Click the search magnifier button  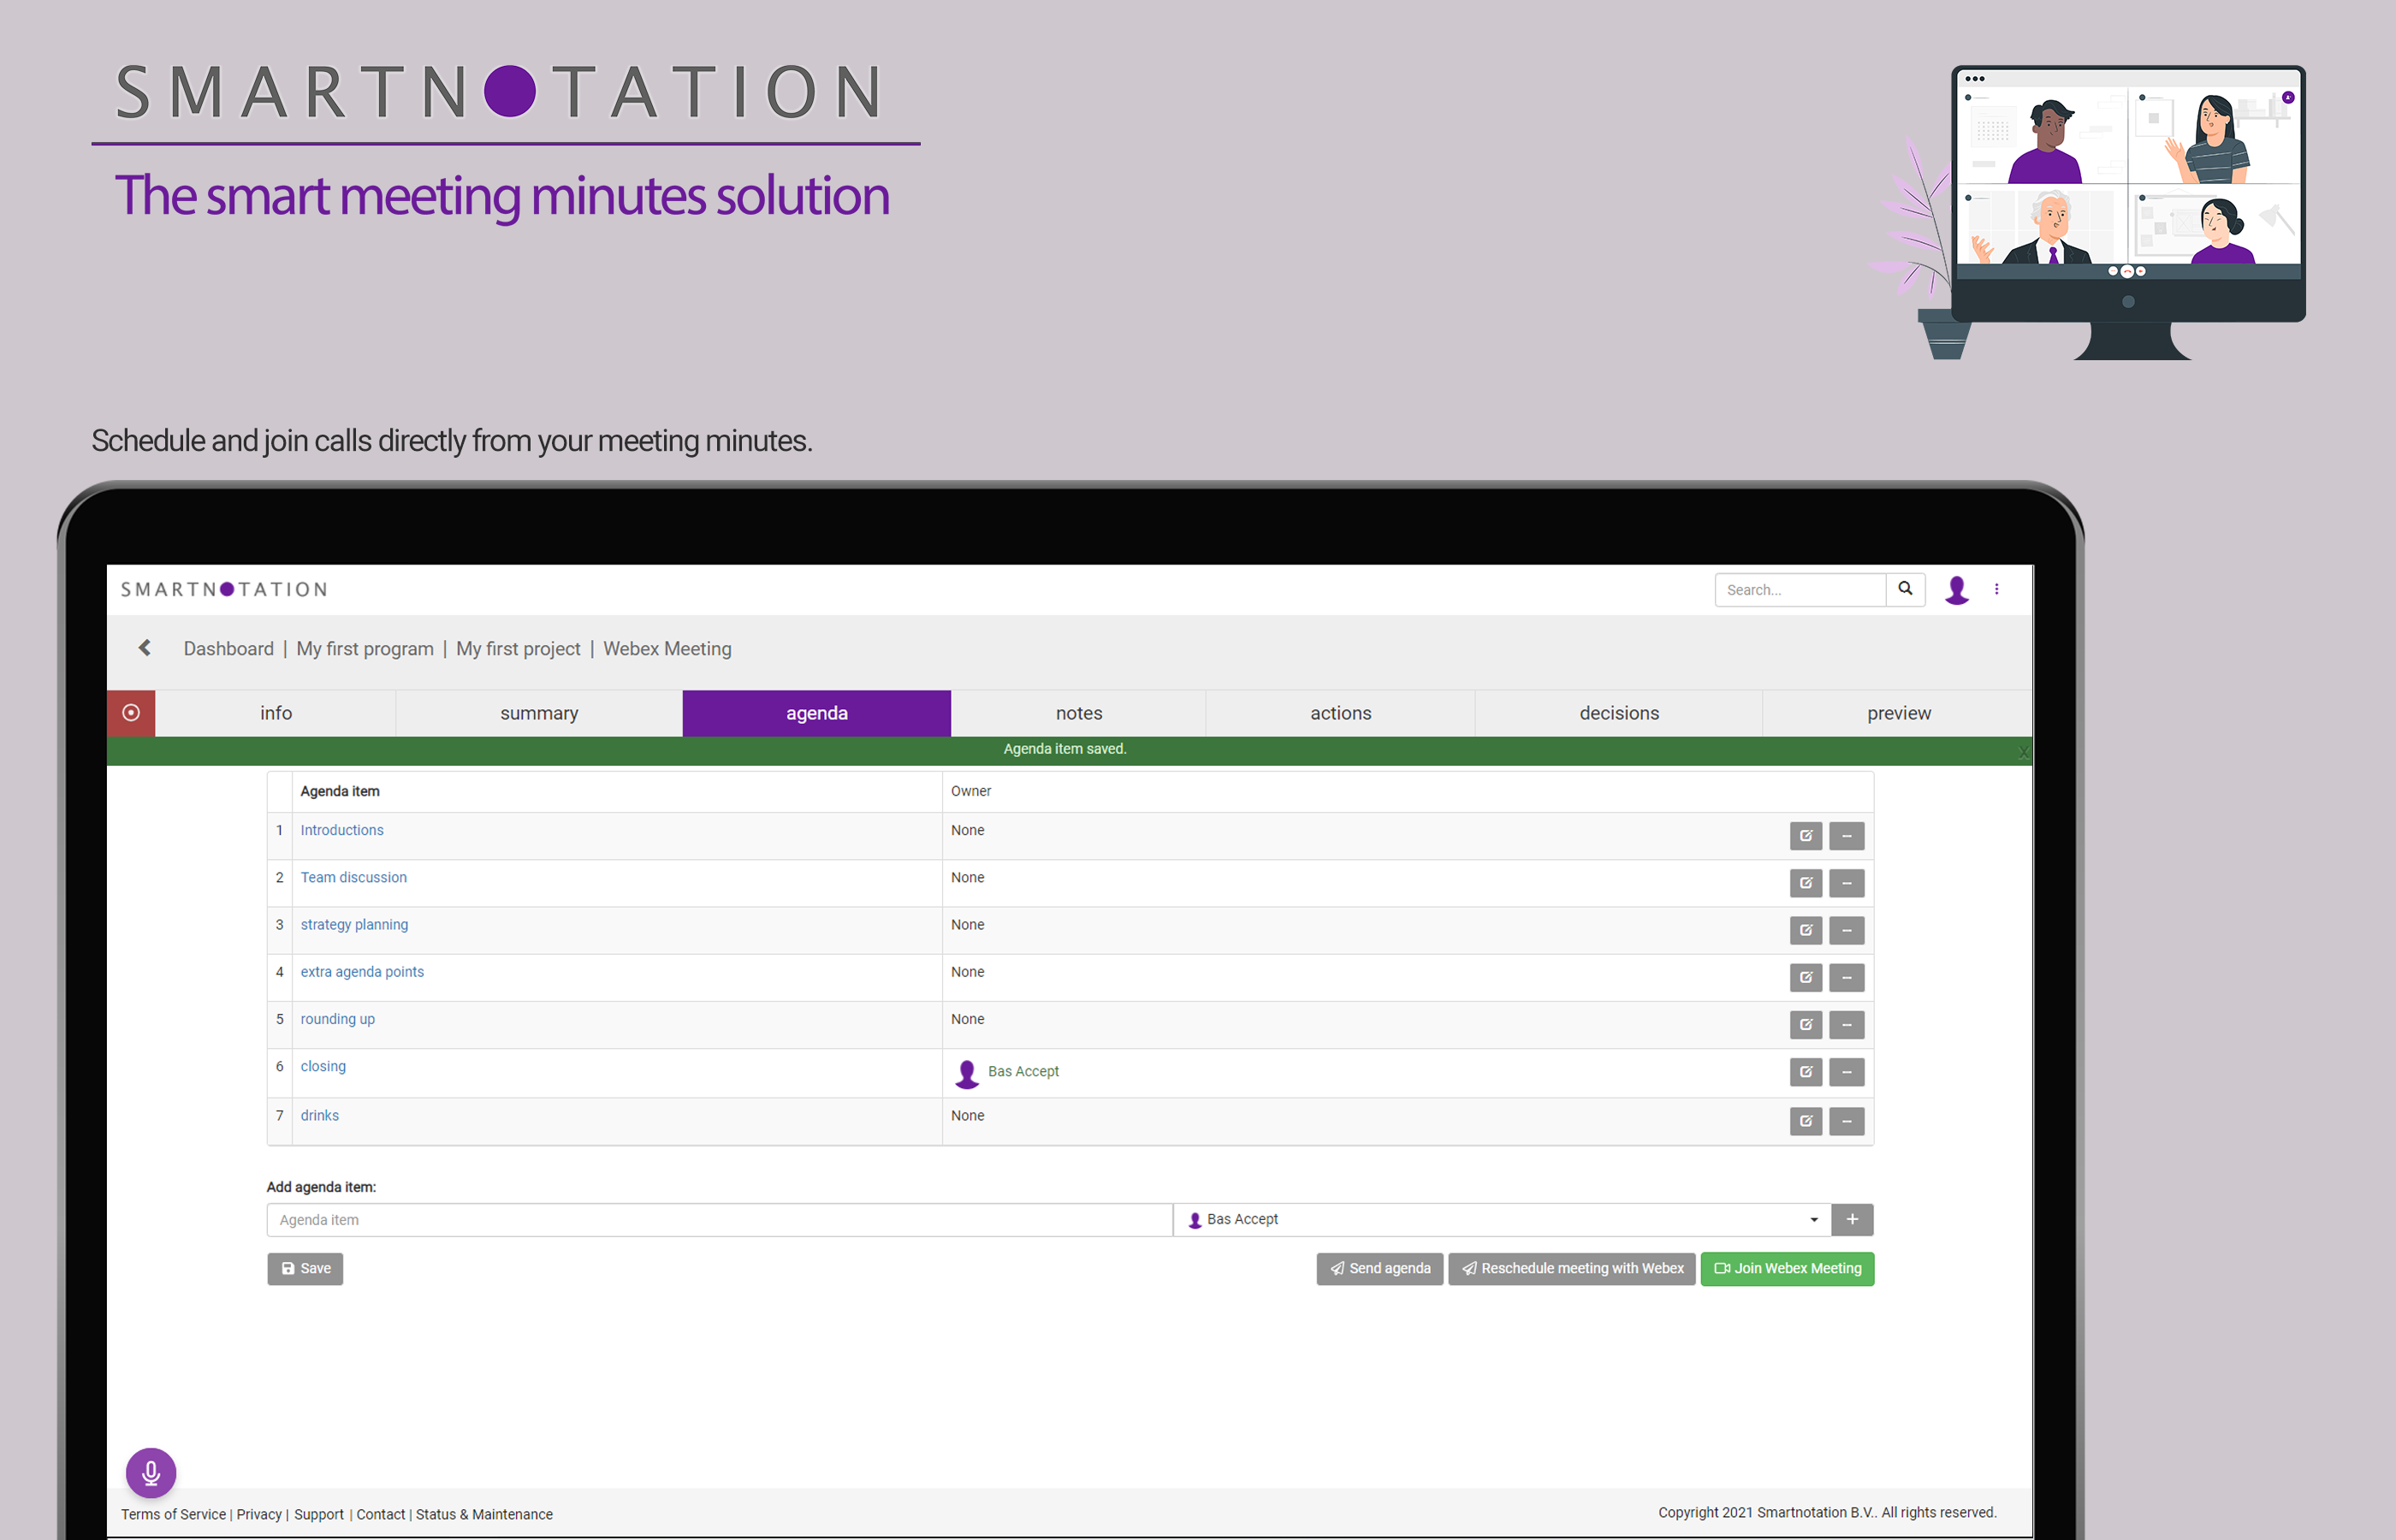tap(1905, 589)
